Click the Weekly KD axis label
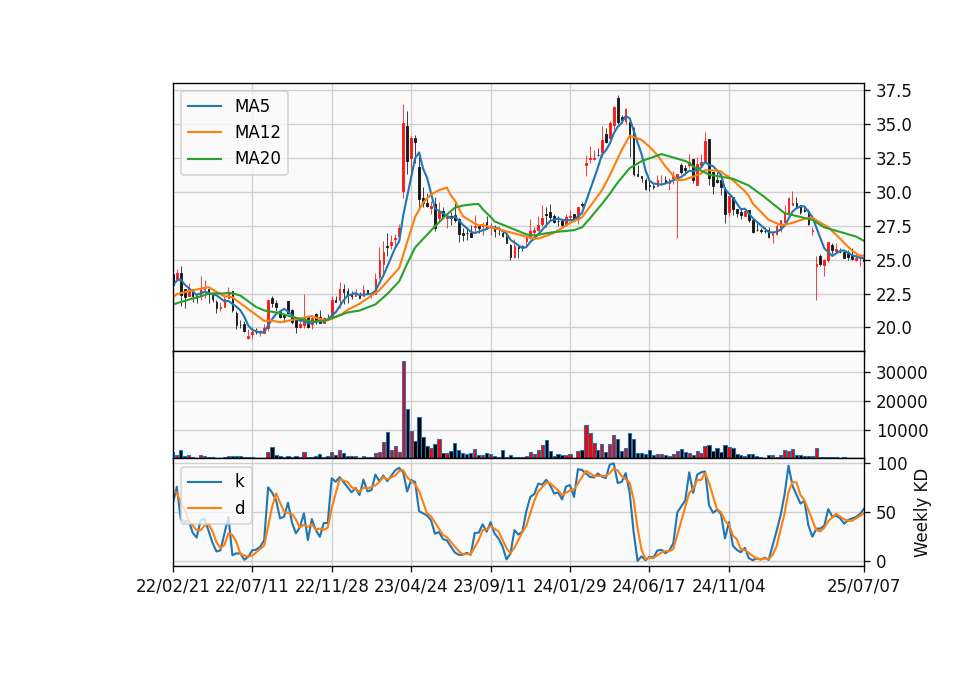Image resolution: width=960 pixels, height=690 pixels. pos(920,513)
